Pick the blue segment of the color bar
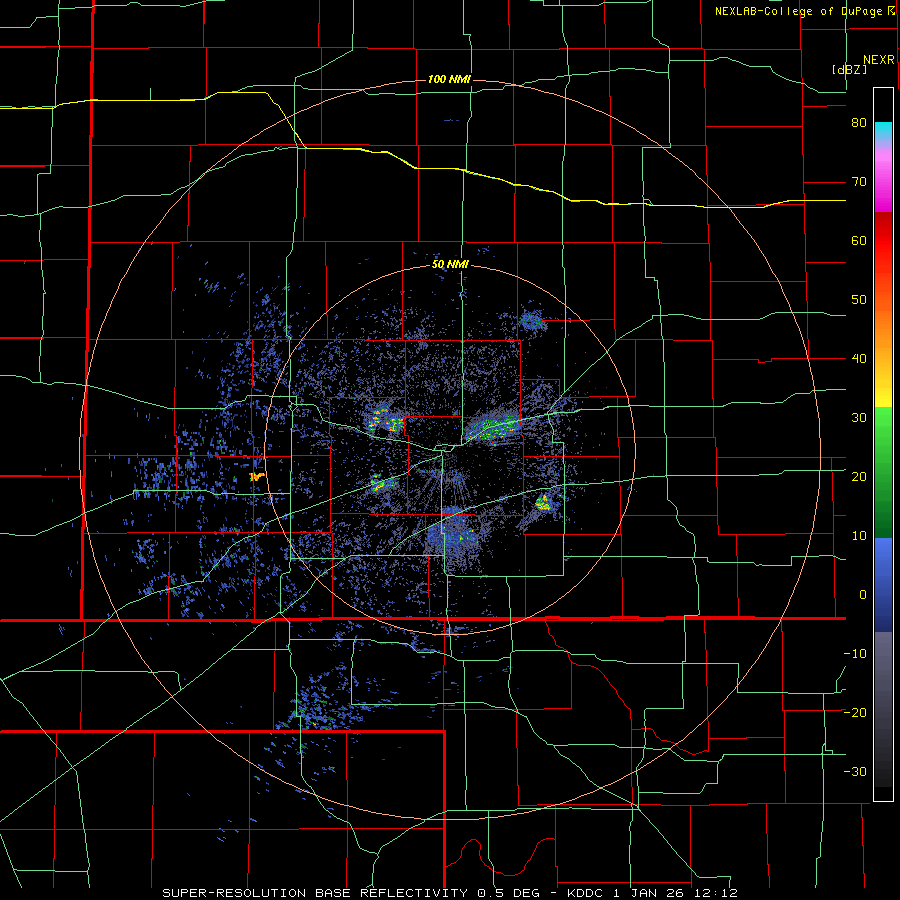Viewport: 900px width, 900px height. [883, 585]
